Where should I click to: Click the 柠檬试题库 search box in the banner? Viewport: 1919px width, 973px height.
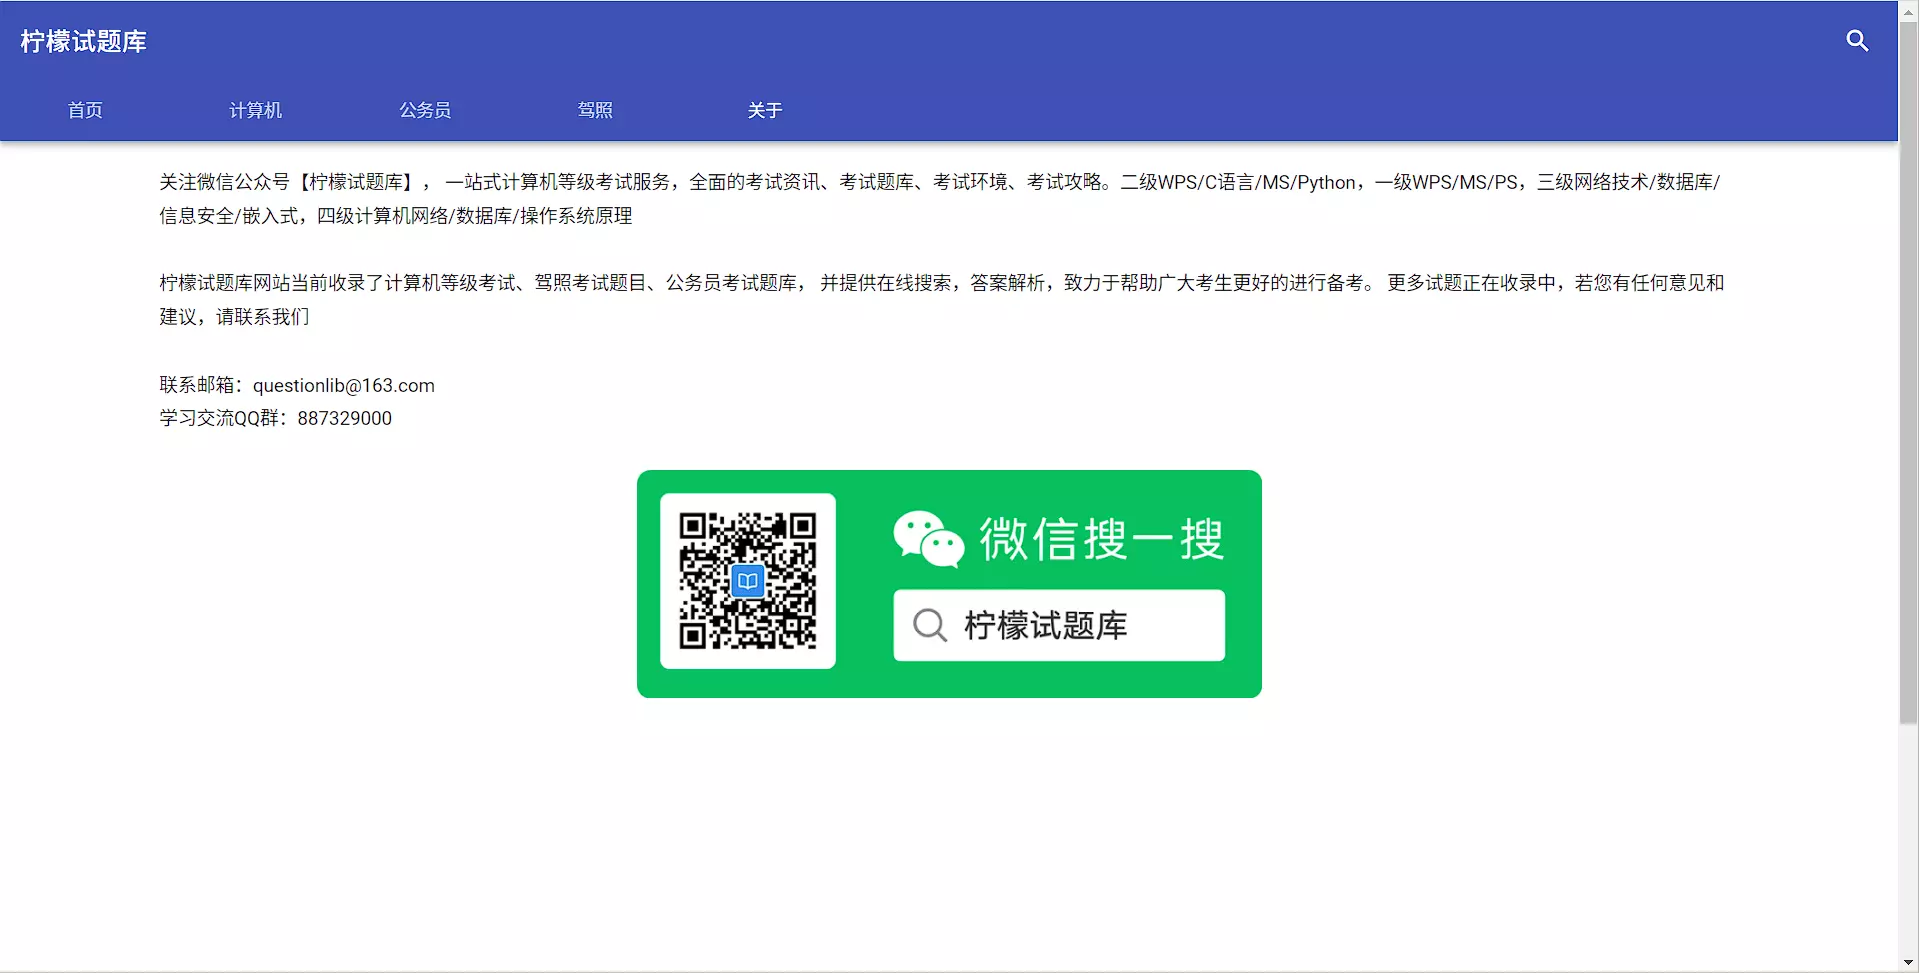[1058, 625]
